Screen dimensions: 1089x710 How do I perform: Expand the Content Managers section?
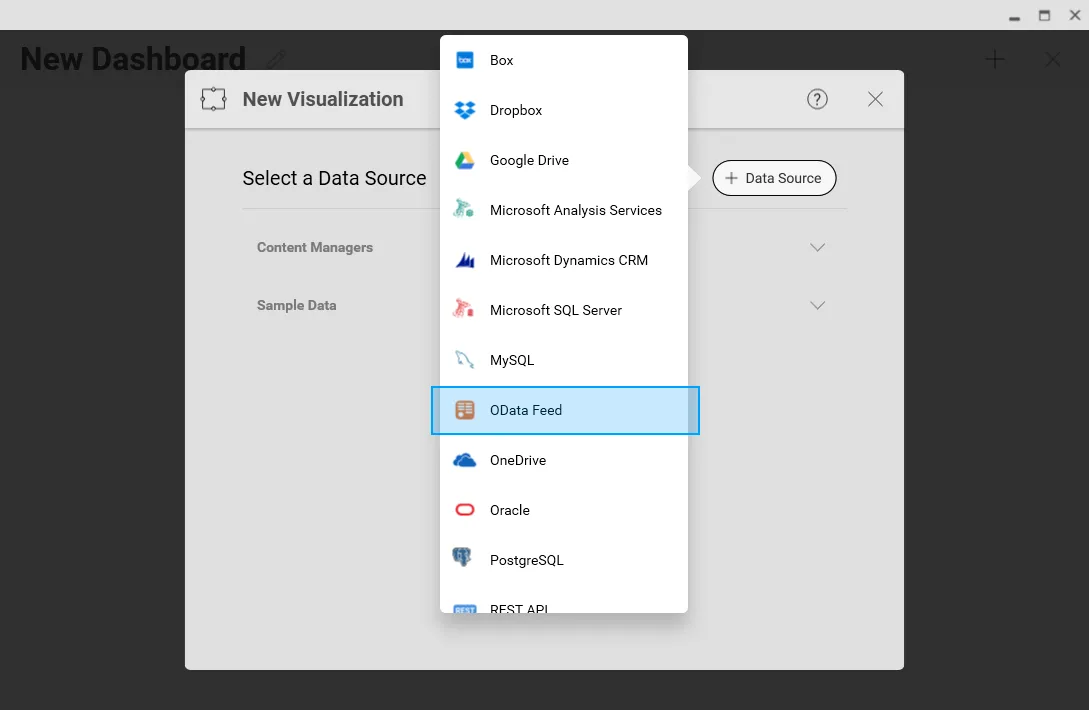[x=817, y=247]
